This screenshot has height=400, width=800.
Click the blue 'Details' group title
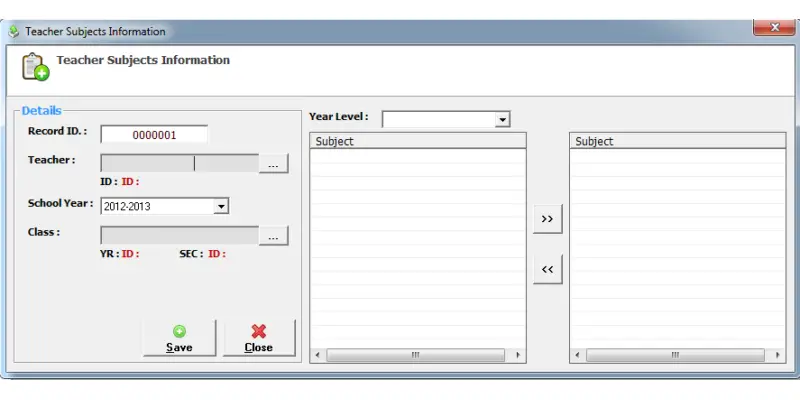(41, 111)
